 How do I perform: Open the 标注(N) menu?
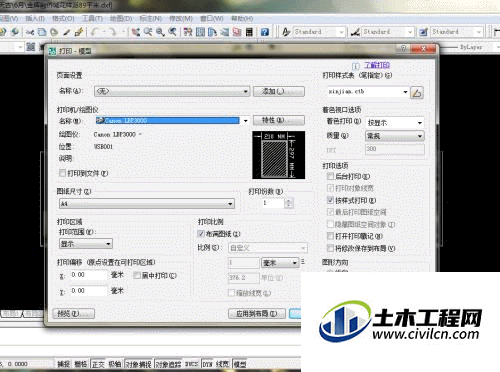coord(151,19)
